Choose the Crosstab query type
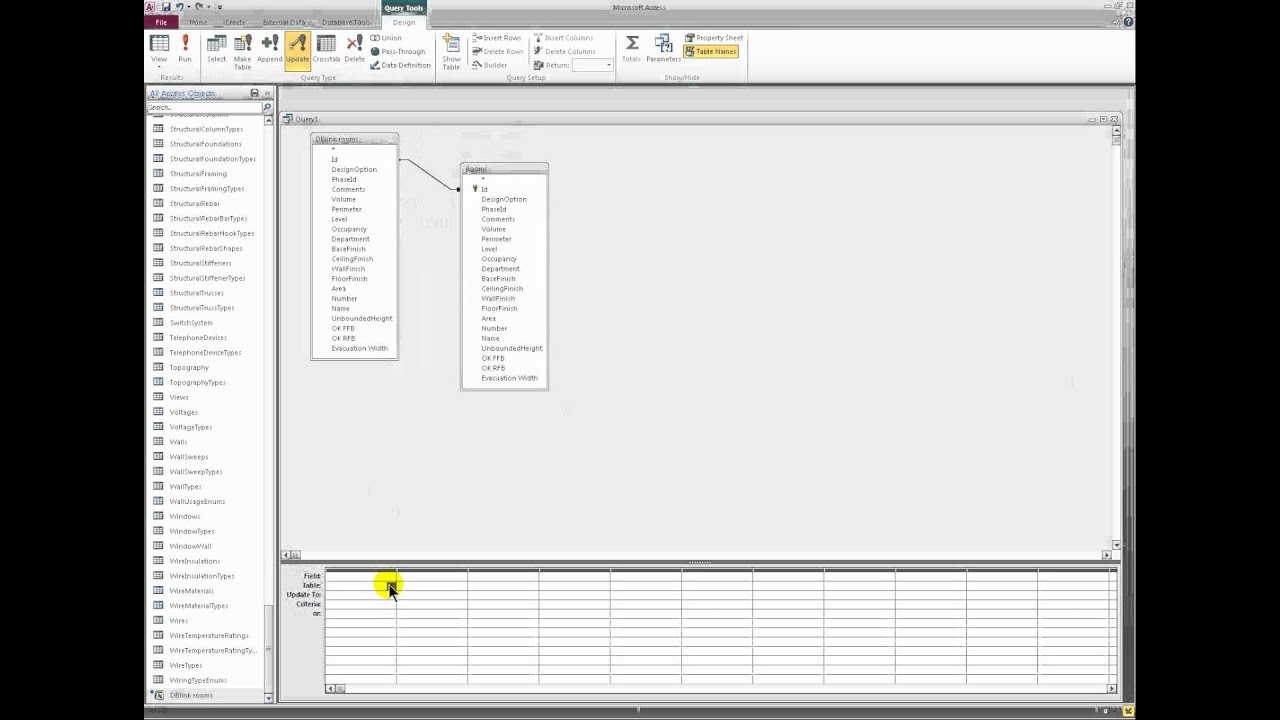The height and width of the screenshot is (720, 1280). (326, 48)
